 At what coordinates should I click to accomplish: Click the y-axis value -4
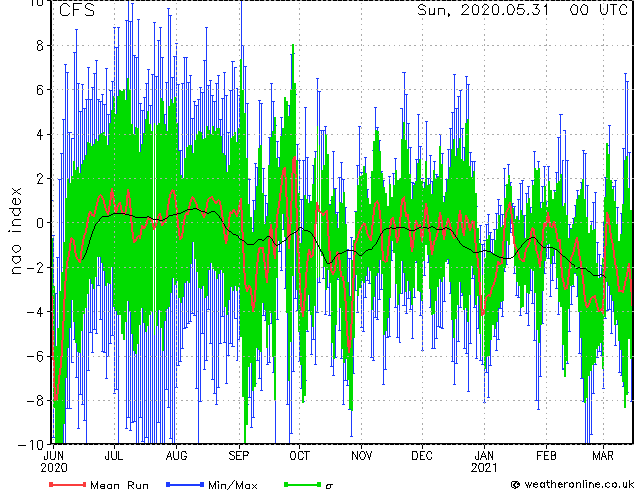[x=36, y=312]
